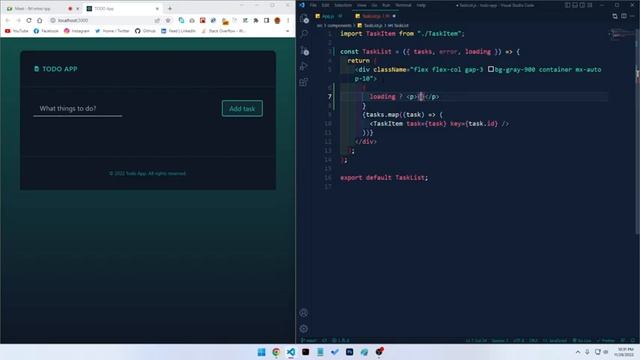The height and width of the screenshot is (360, 640).
Task: Open the Manage gear in VS Code activity bar
Action: [x=304, y=329]
